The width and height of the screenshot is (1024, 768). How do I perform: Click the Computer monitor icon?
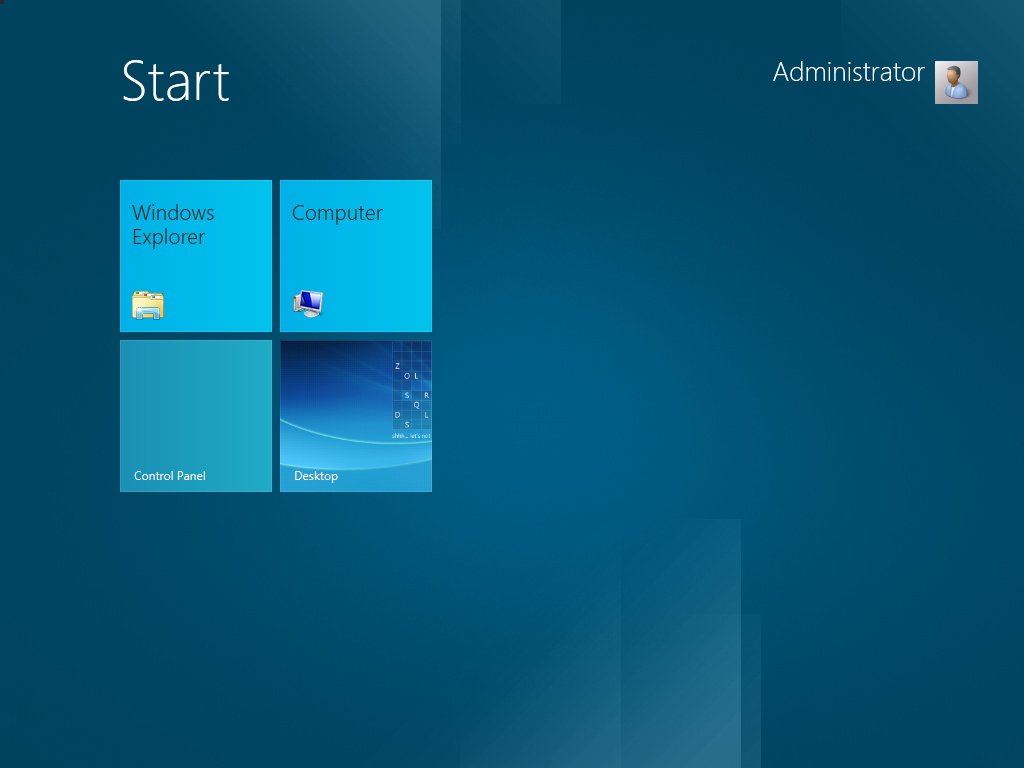click(308, 304)
